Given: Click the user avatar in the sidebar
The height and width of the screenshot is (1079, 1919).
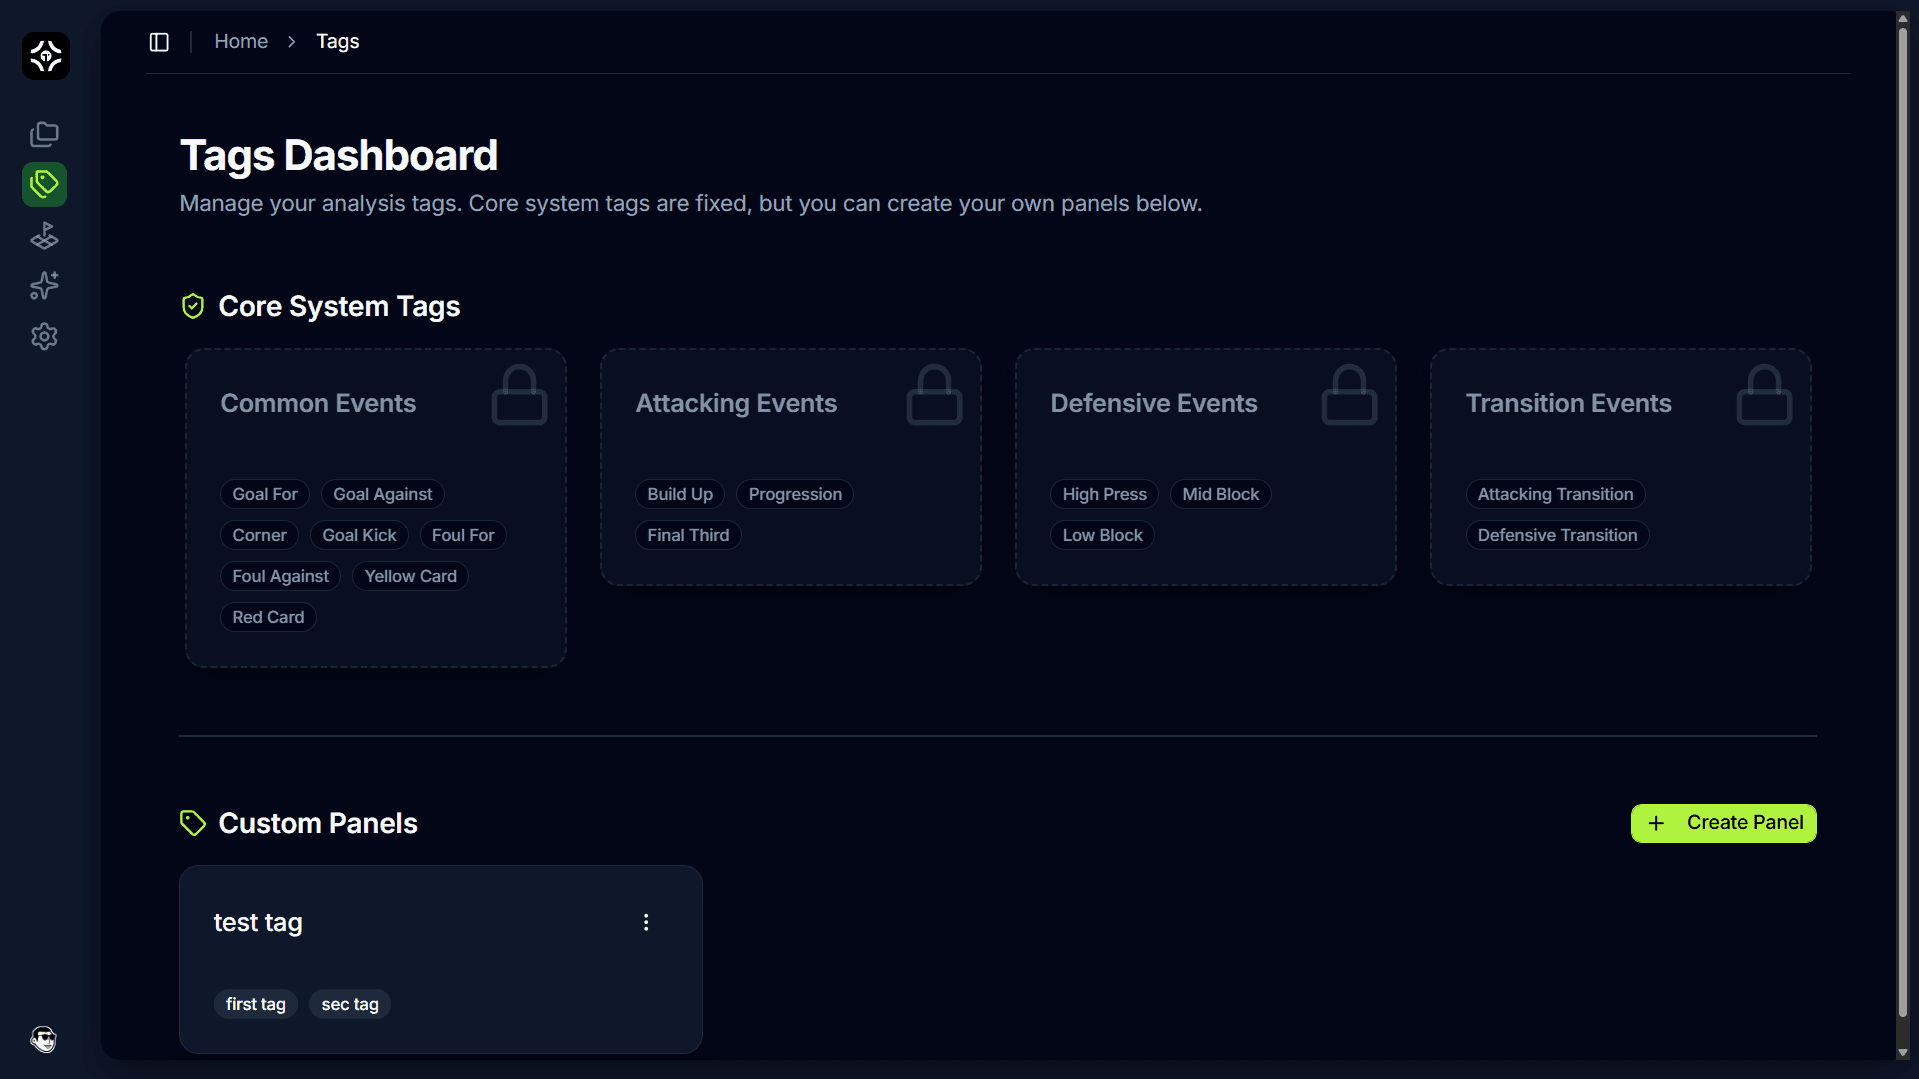Looking at the screenshot, I should click(44, 1039).
